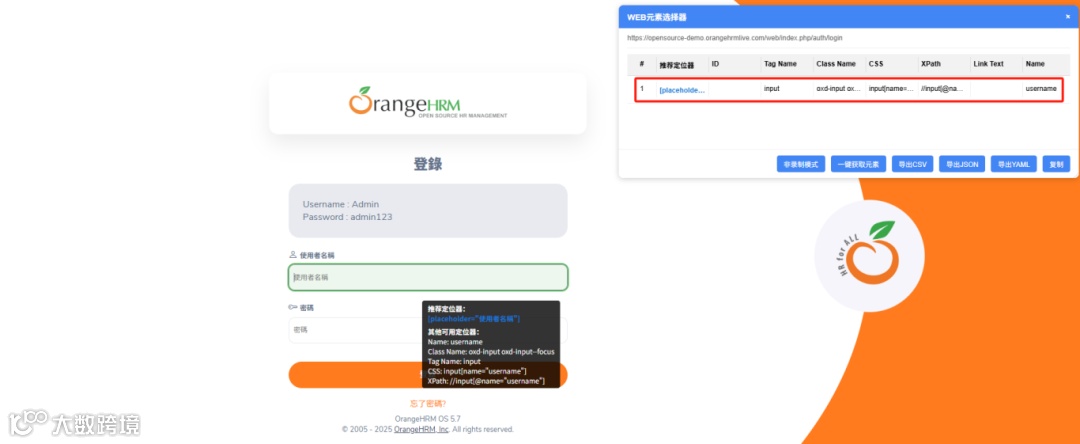The height and width of the screenshot is (444, 1080).
Task: Click the 一键获取元素 button
Action: pos(858,165)
